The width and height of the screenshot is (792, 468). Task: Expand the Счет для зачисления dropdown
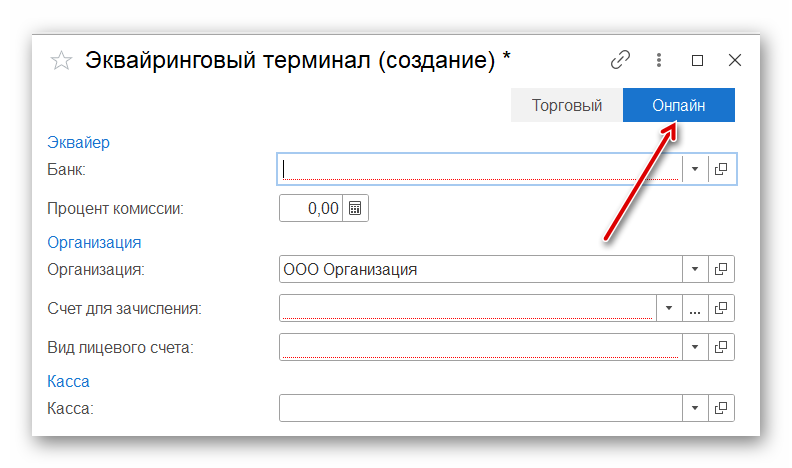point(668,308)
